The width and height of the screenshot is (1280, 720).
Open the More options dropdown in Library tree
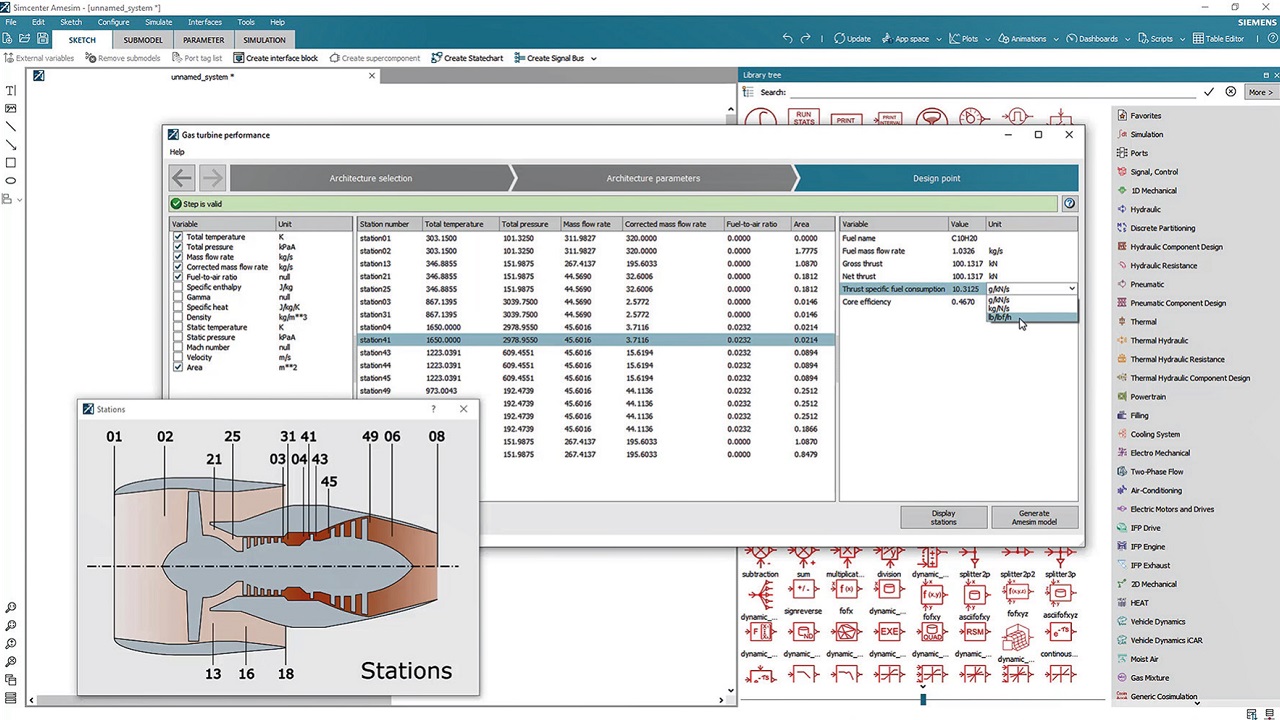[1259, 92]
